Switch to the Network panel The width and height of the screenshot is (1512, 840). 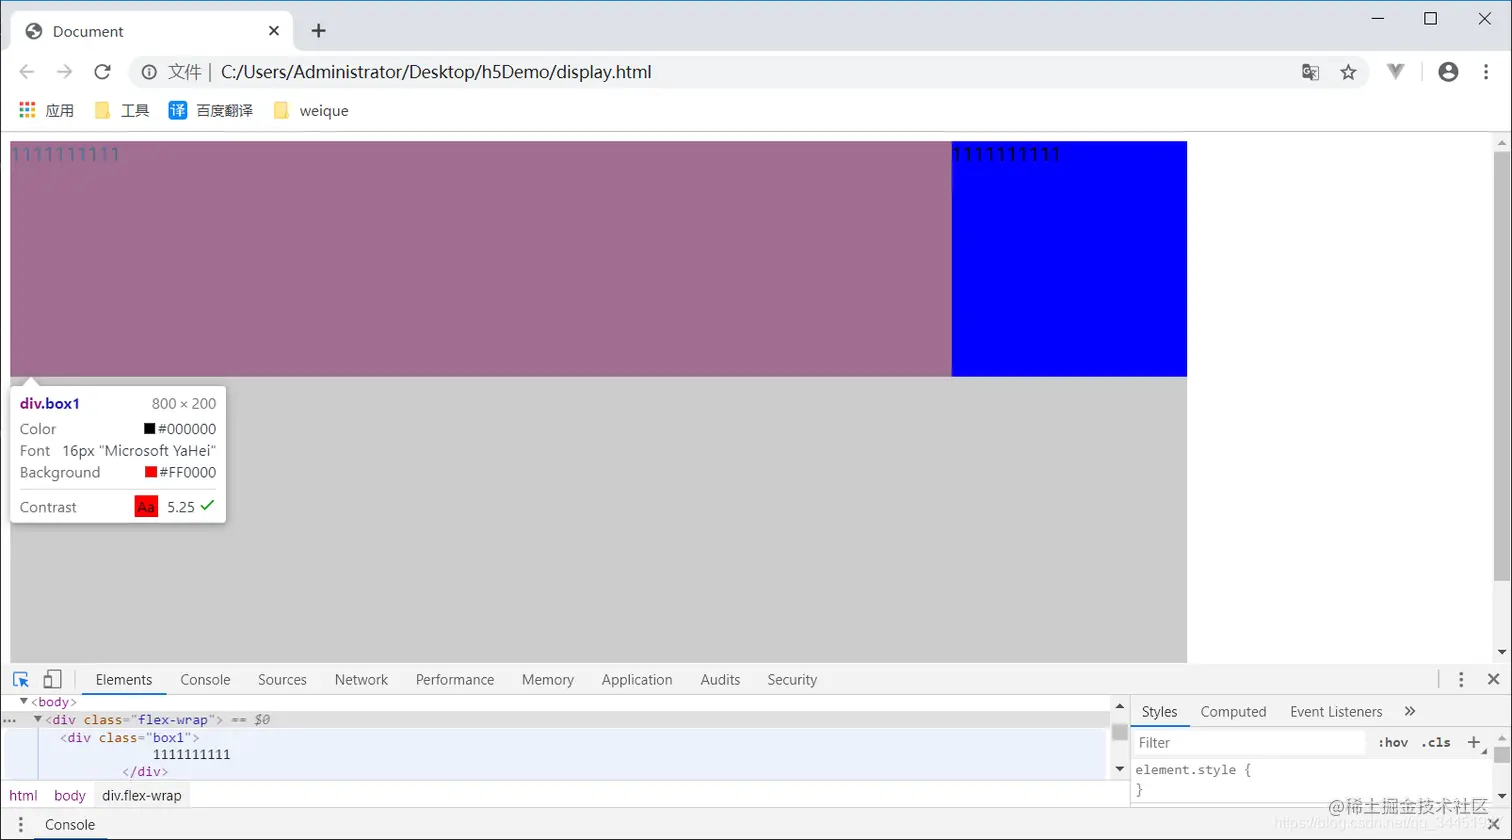click(x=361, y=680)
